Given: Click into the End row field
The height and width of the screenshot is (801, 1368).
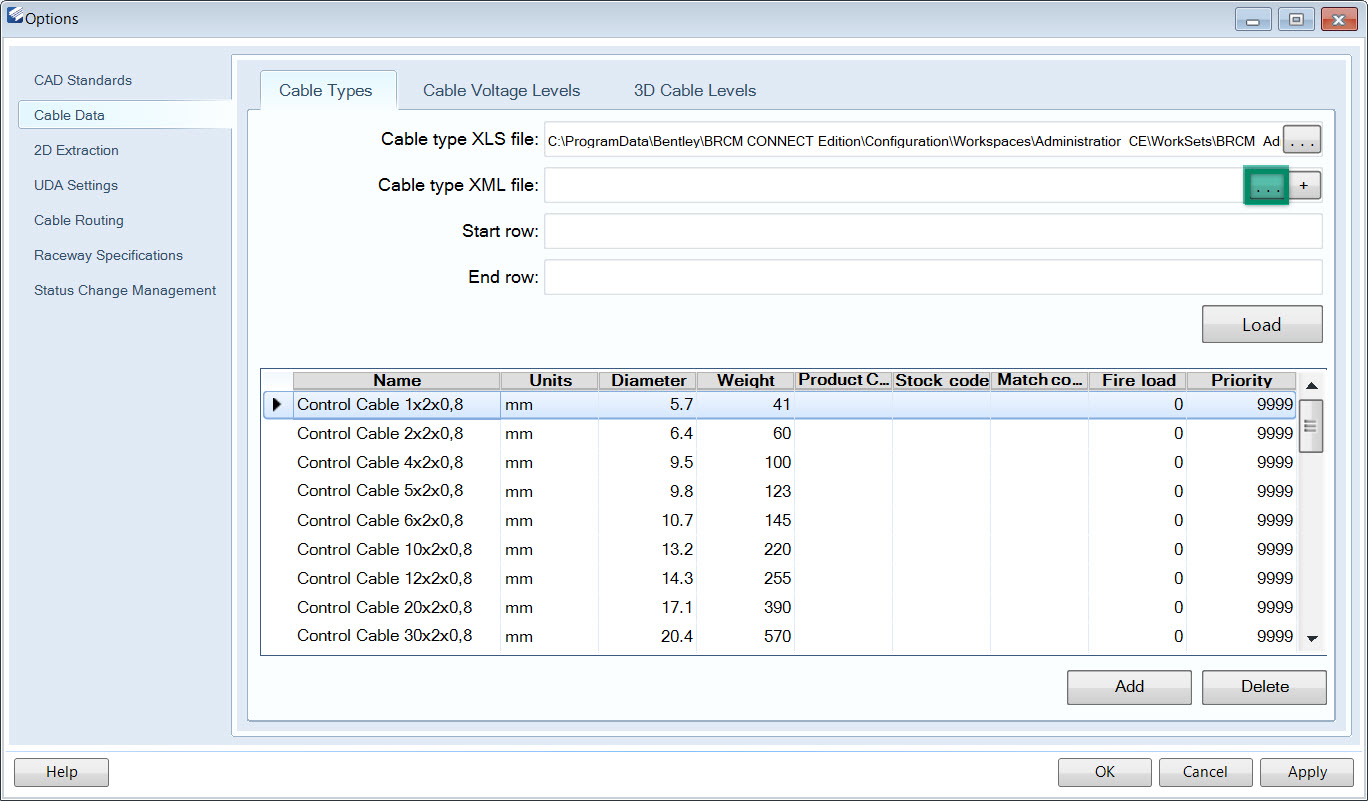Looking at the screenshot, I should coord(933,277).
